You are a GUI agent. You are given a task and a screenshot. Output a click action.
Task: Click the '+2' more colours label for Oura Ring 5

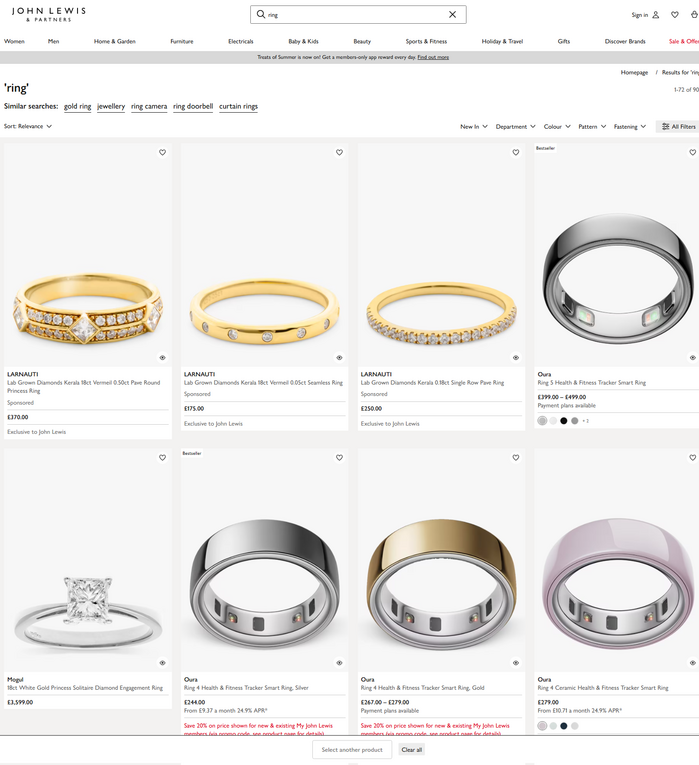coord(585,421)
